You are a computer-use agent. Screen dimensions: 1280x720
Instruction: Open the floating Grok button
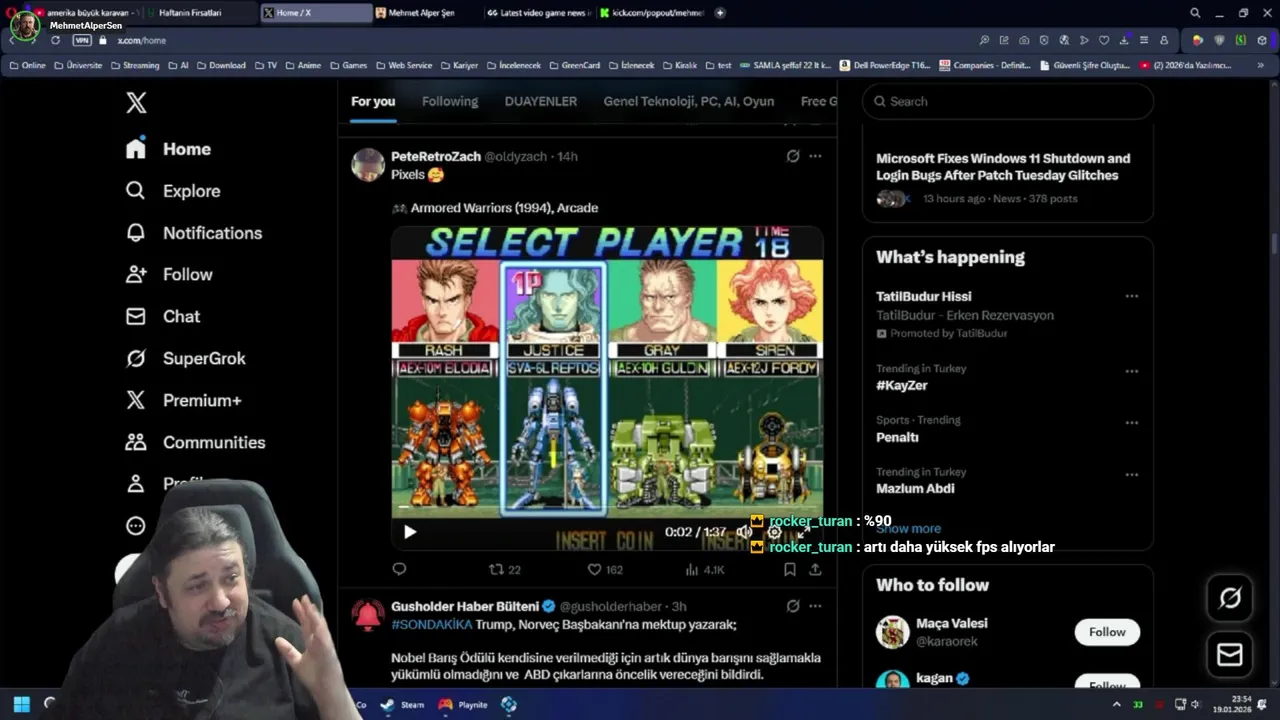(x=1230, y=598)
